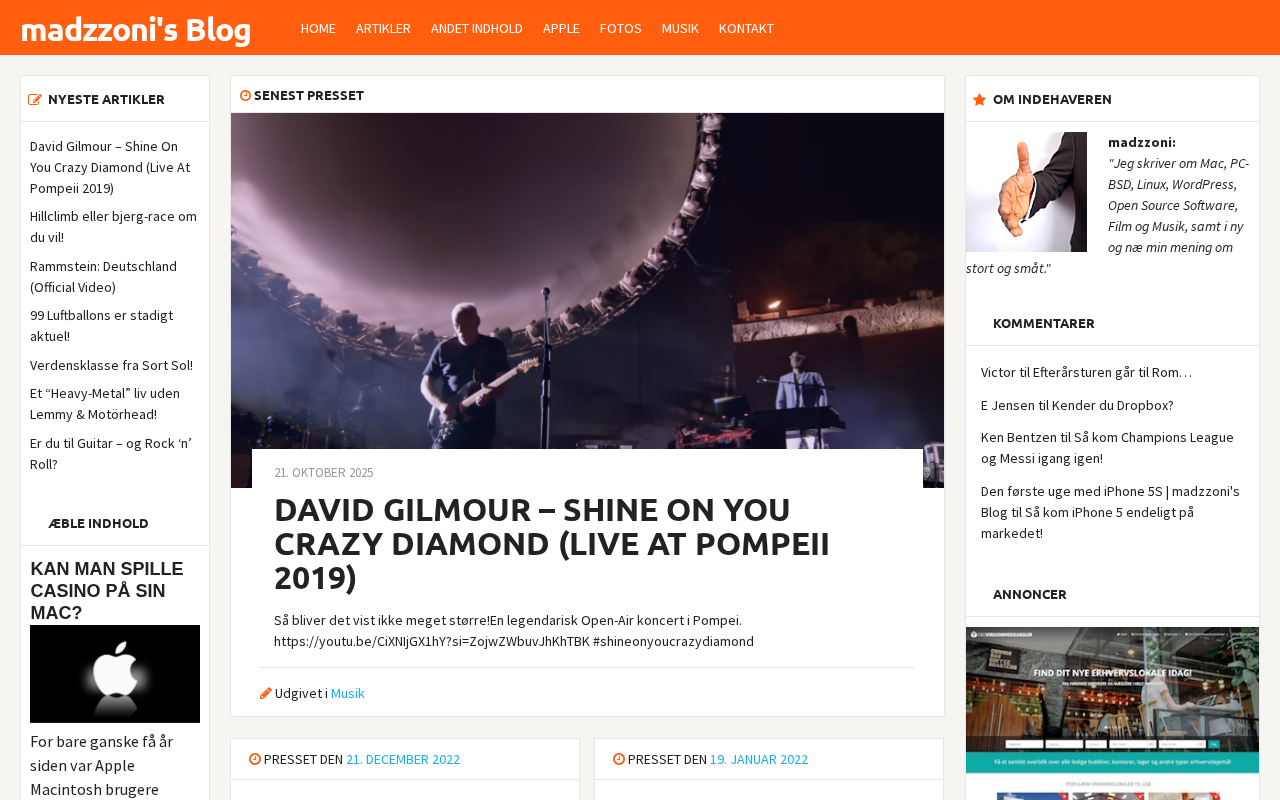Screen dimensions: 1280x800
Task: Go to the Musik navigation item
Action: 680,28
